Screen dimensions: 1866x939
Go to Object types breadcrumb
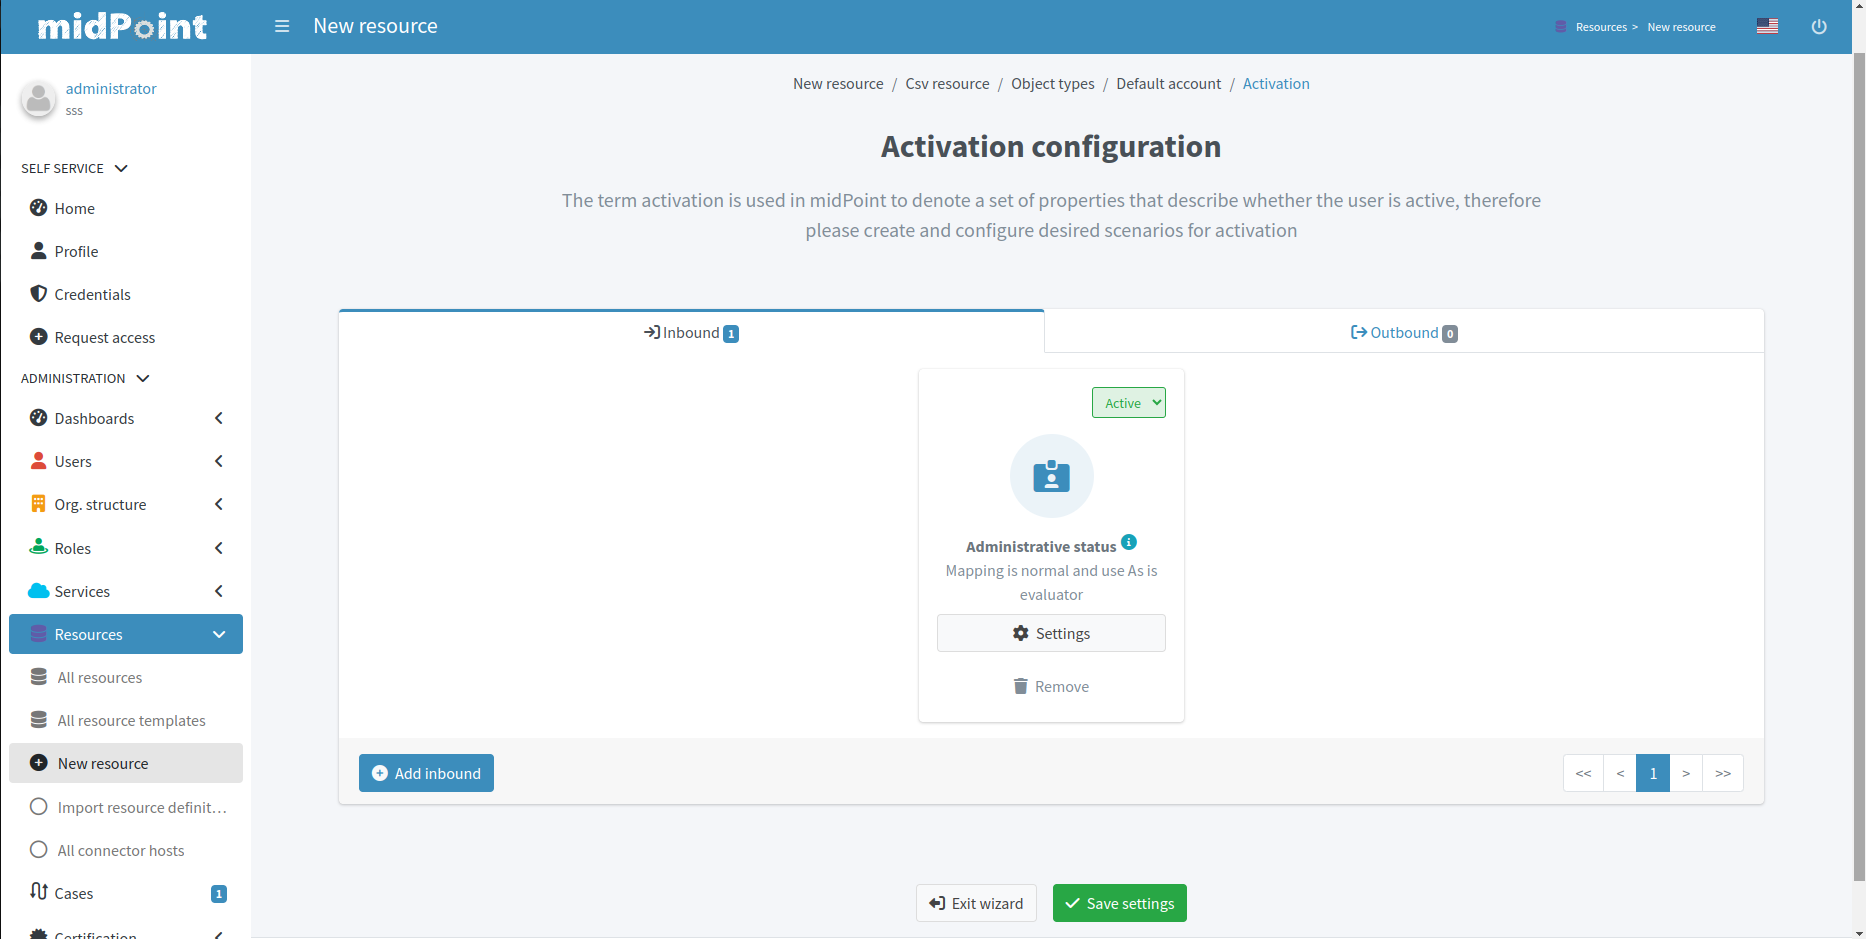pos(1052,84)
